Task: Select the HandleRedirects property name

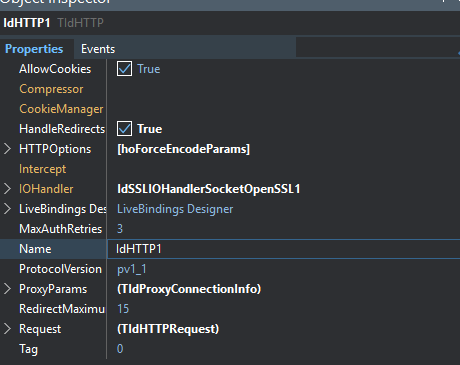Action: (x=62, y=129)
